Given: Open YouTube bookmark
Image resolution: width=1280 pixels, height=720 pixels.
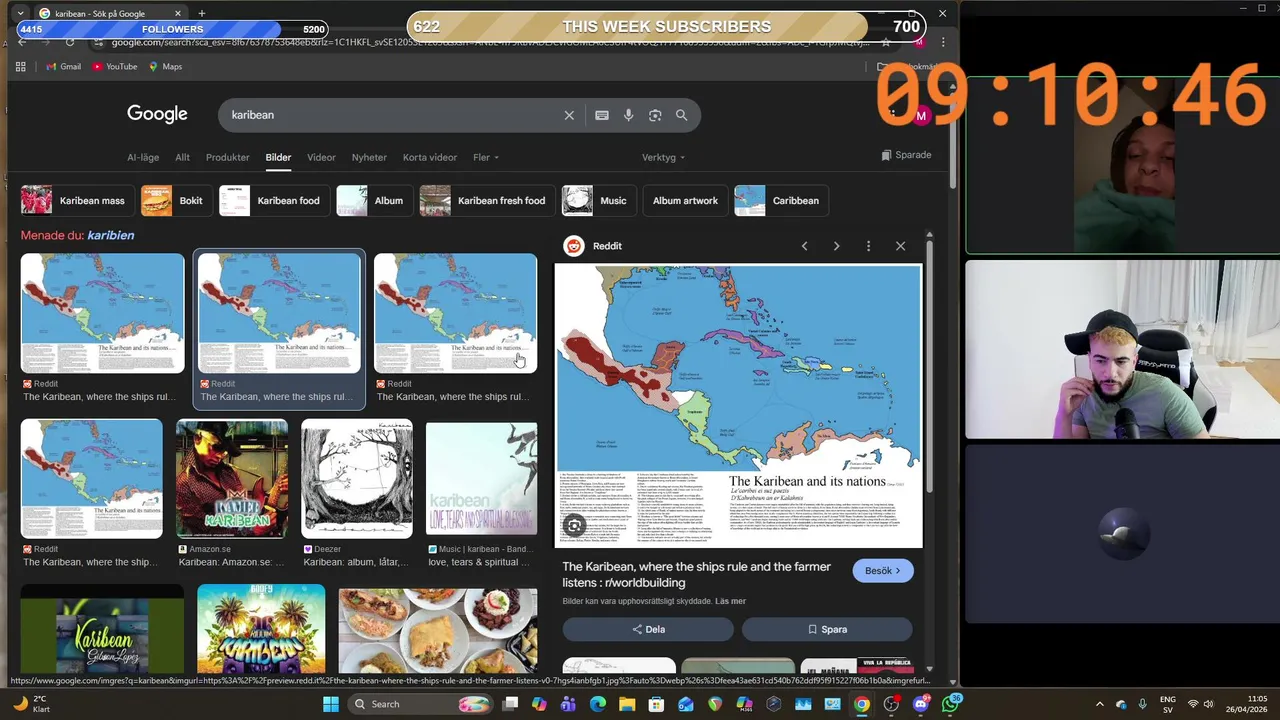Looking at the screenshot, I should pyautogui.click(x=115, y=67).
